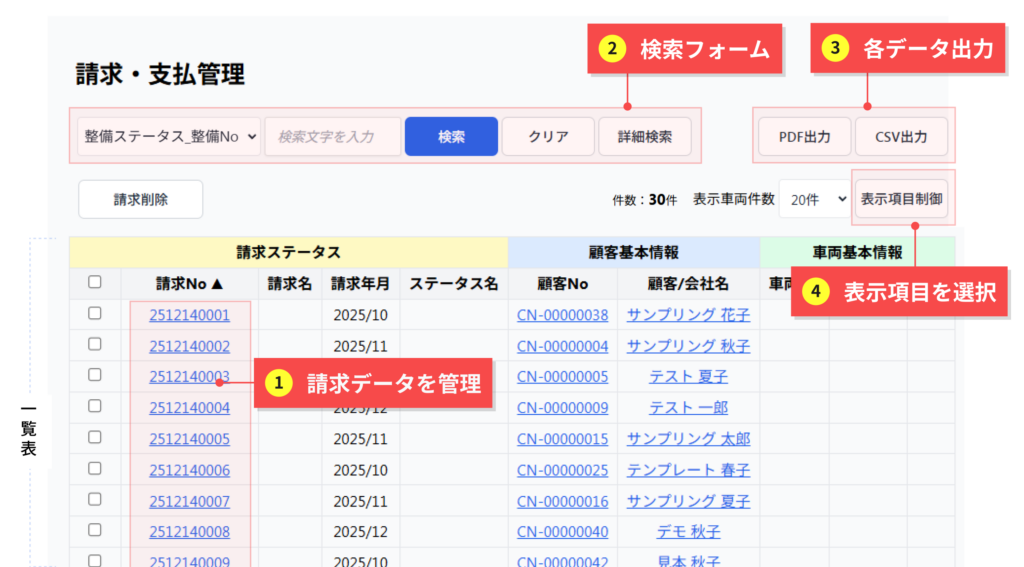
Task: Toggle the select-all checkbox in table header
Action: [x=95, y=283]
